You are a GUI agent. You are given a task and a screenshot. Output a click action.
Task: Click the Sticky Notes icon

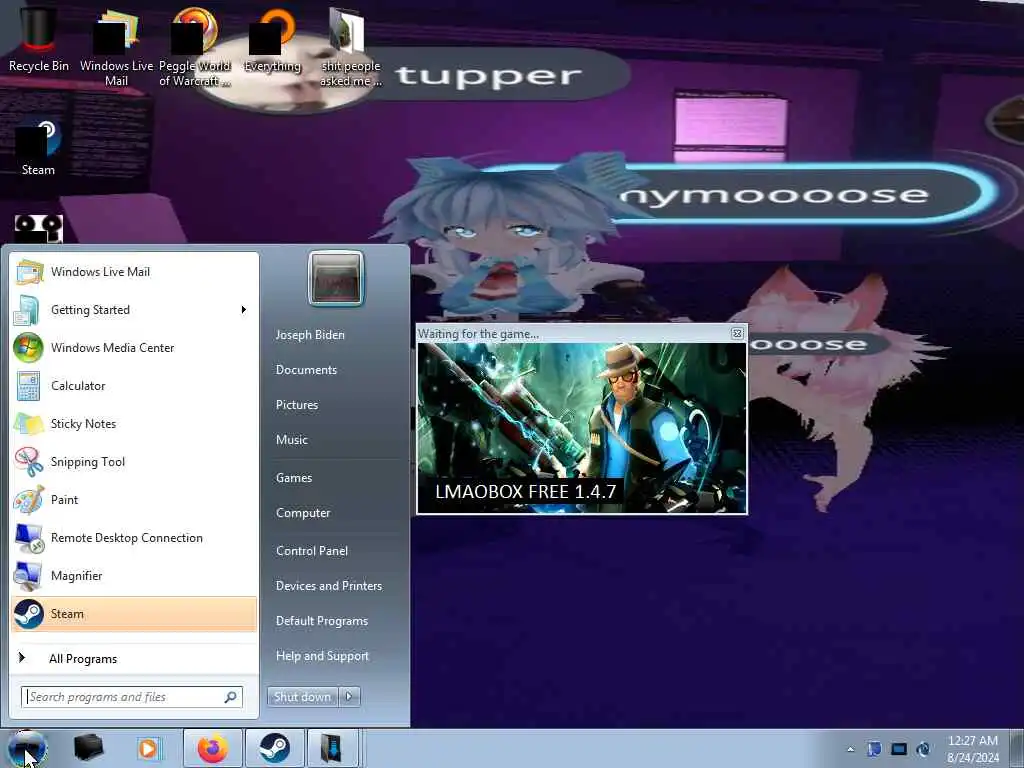(29, 424)
